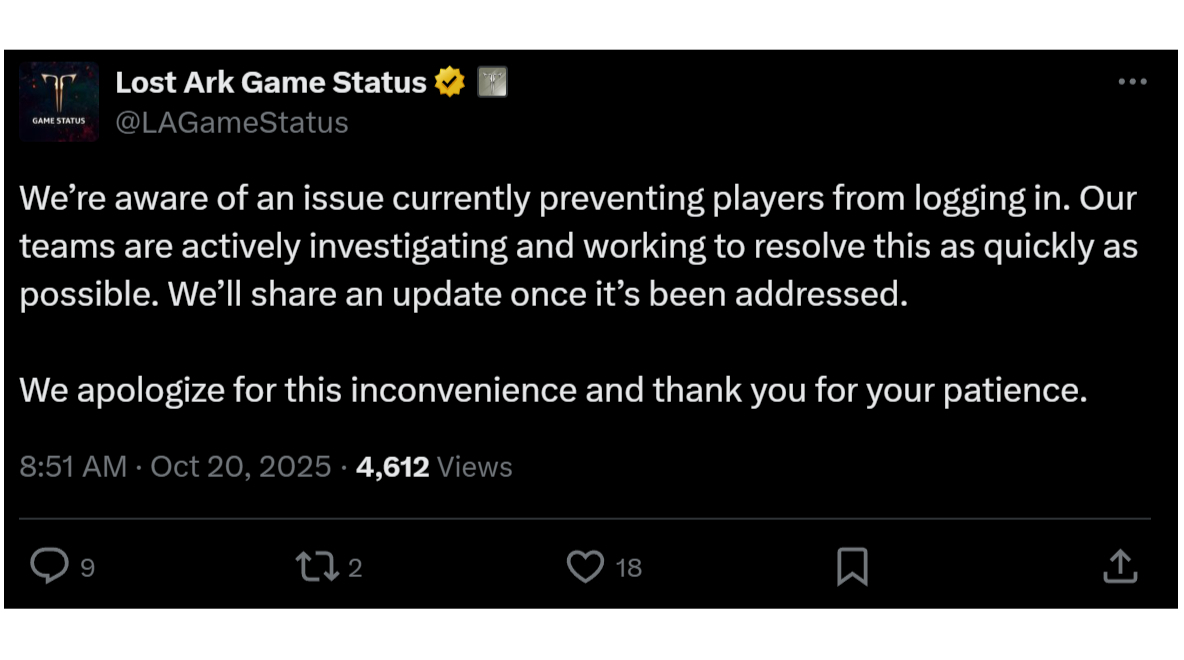Viewport: 1184px width, 660px height.
Task: Click the Lost Ark Game Status display name
Action: pyautogui.click(x=271, y=82)
